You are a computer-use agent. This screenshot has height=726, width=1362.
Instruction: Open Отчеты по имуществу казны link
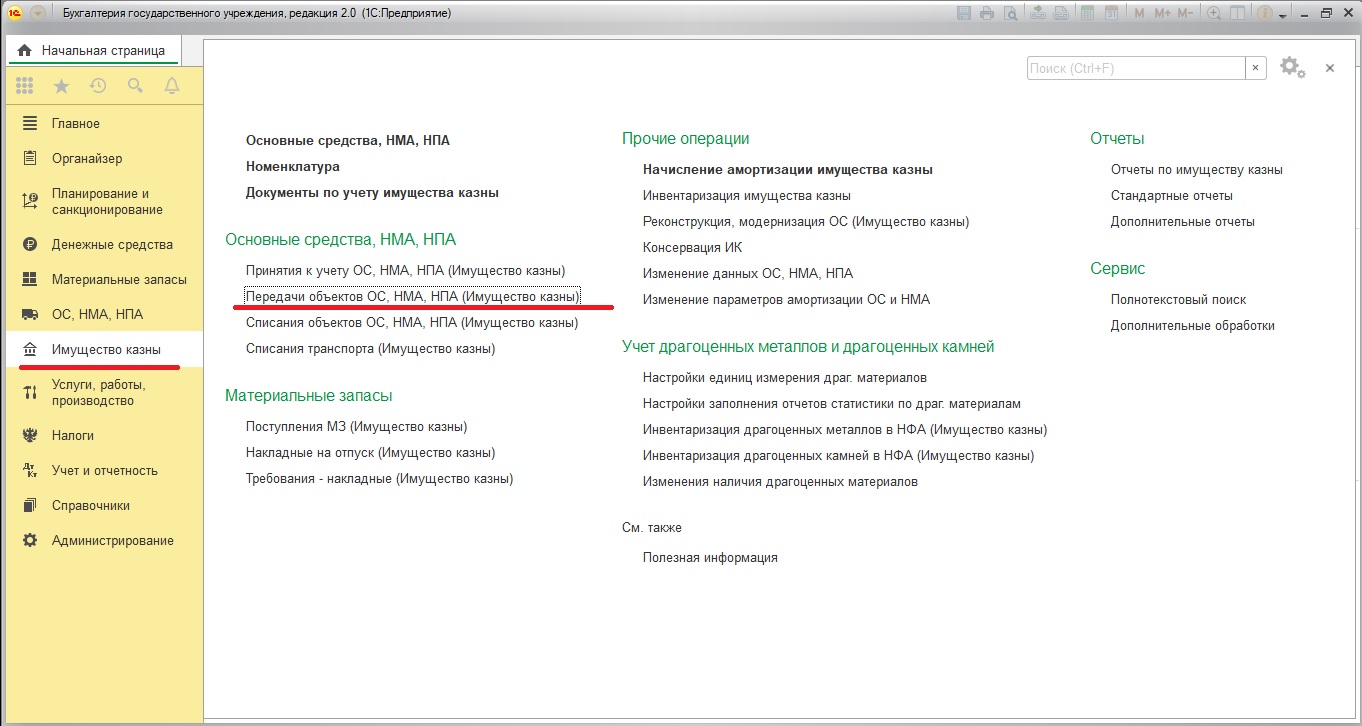(1196, 170)
